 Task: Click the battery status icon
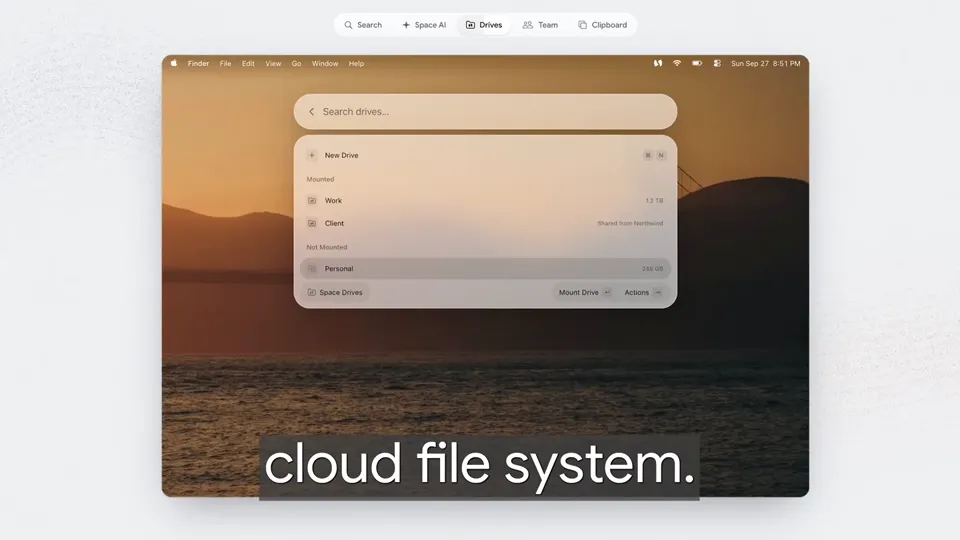pos(697,63)
